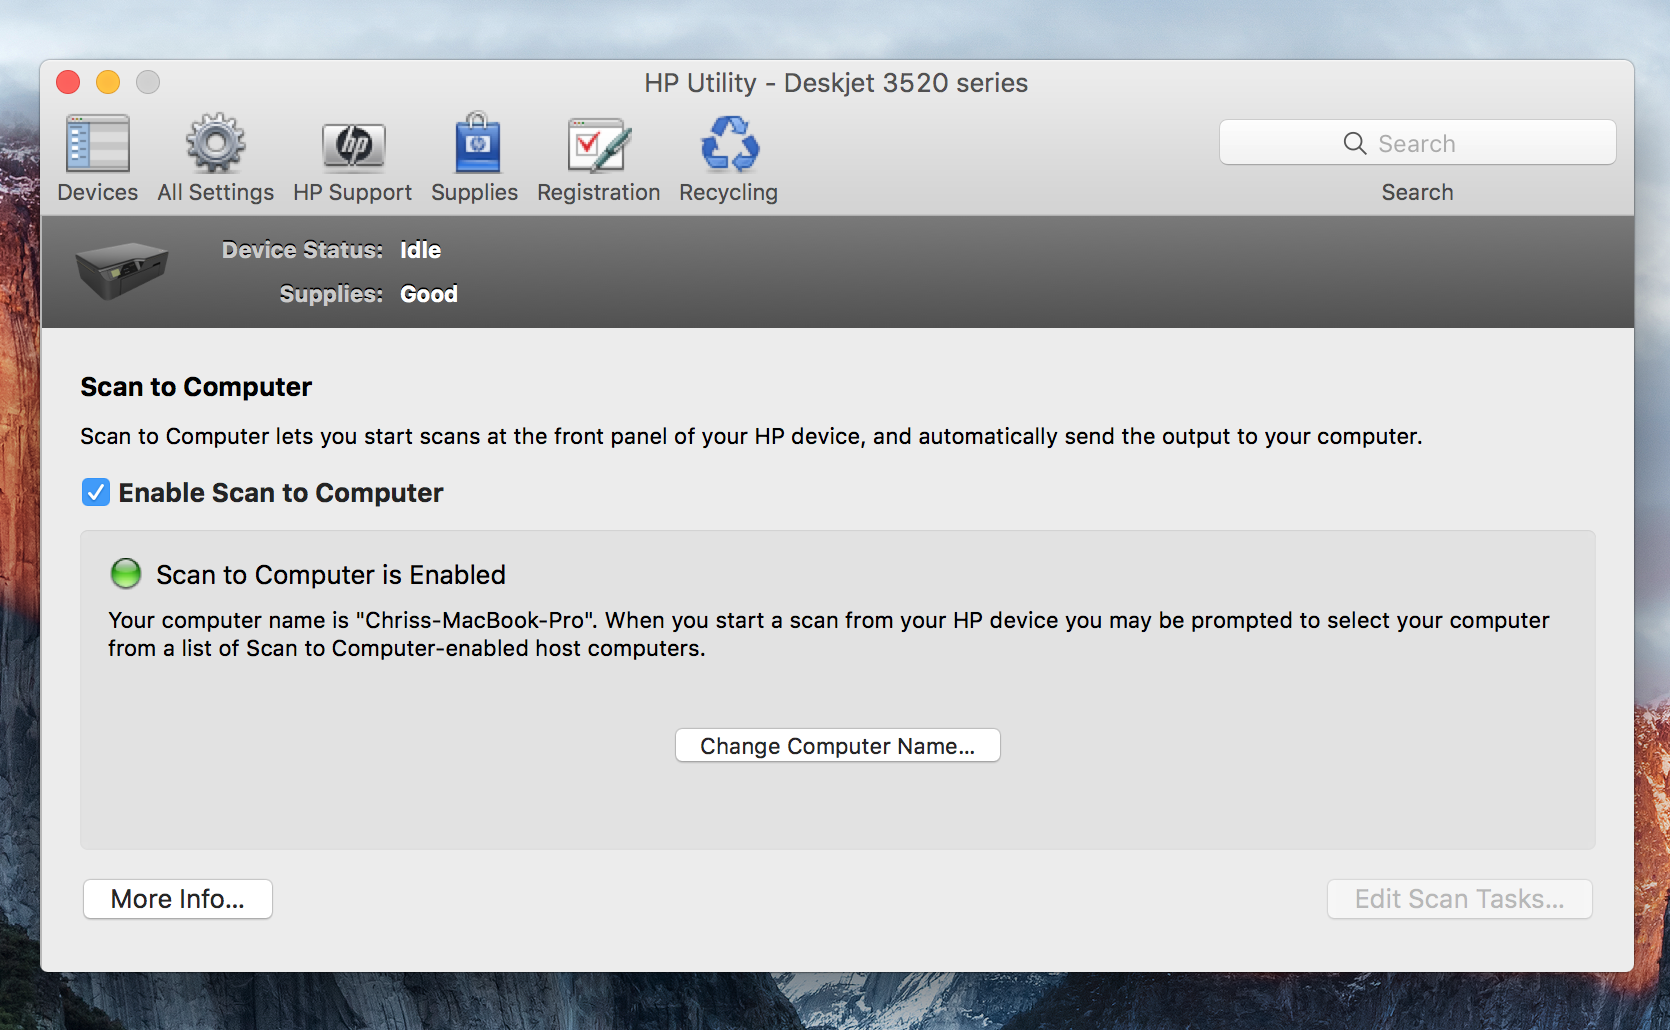Image resolution: width=1670 pixels, height=1030 pixels.
Task: Open the Registration icon
Action: pos(599,145)
